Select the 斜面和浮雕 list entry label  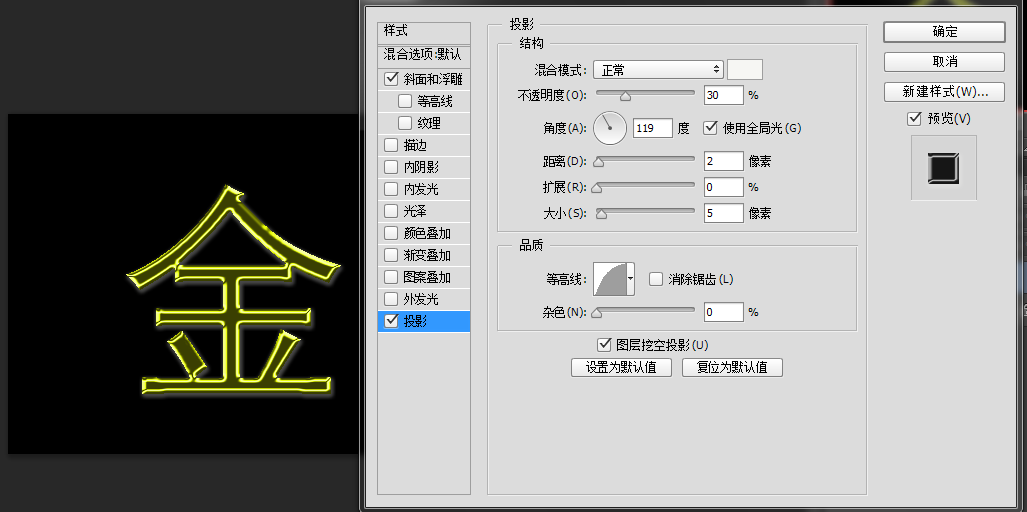pos(433,79)
